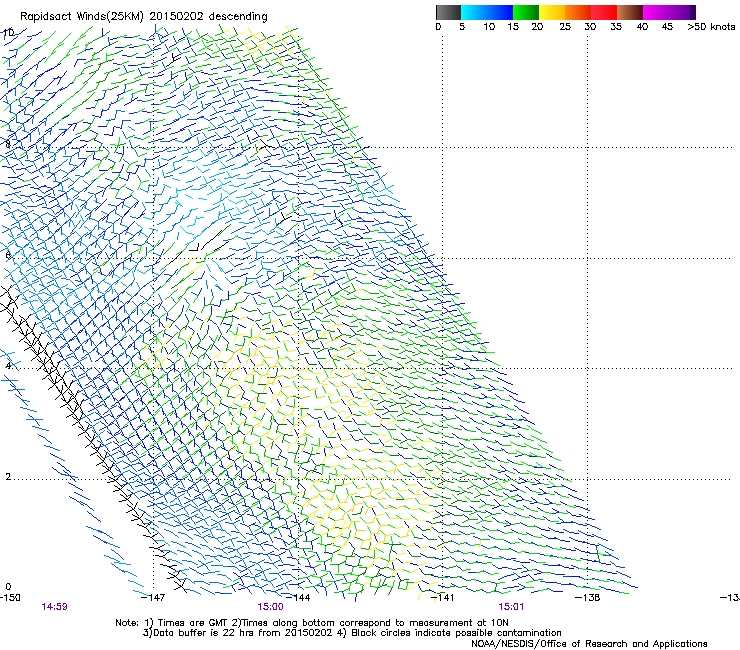
Task: Click the purple time label '15:01'
Action: [511, 607]
